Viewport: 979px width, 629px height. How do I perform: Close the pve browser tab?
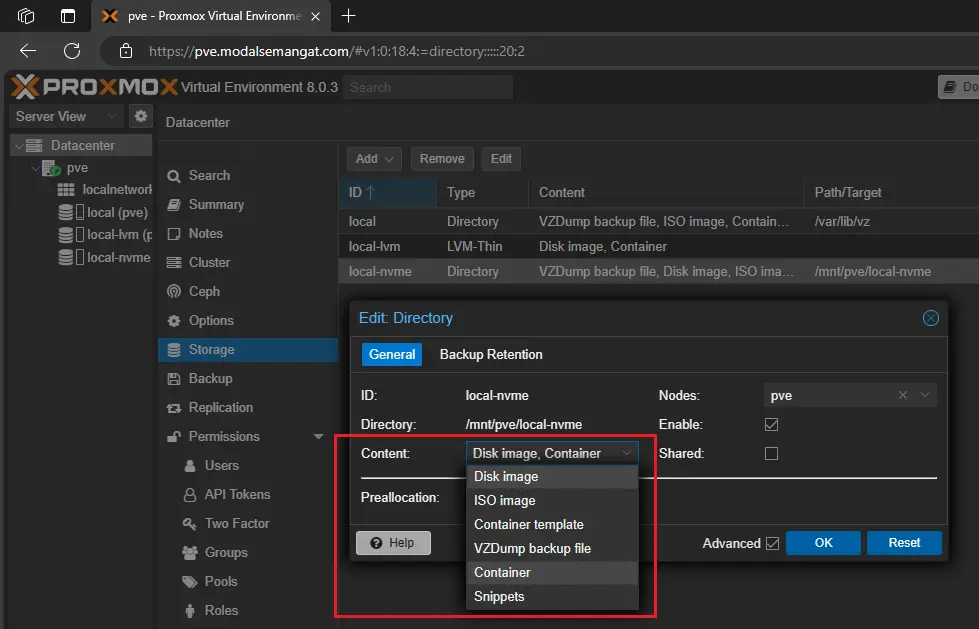pos(316,16)
